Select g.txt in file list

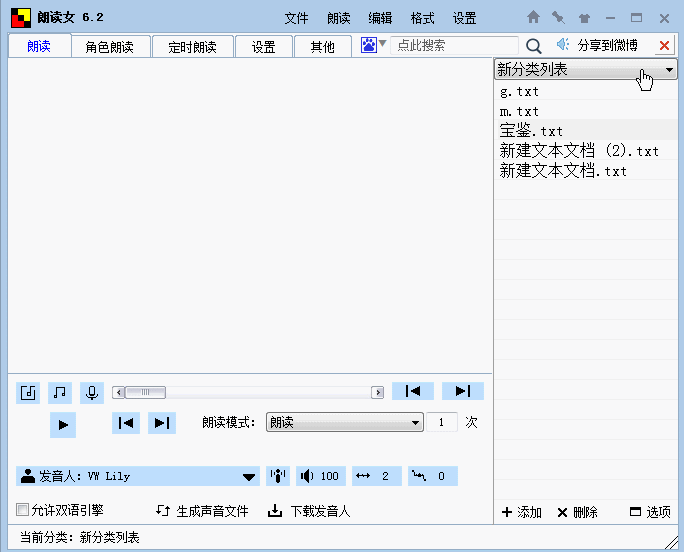586,92
